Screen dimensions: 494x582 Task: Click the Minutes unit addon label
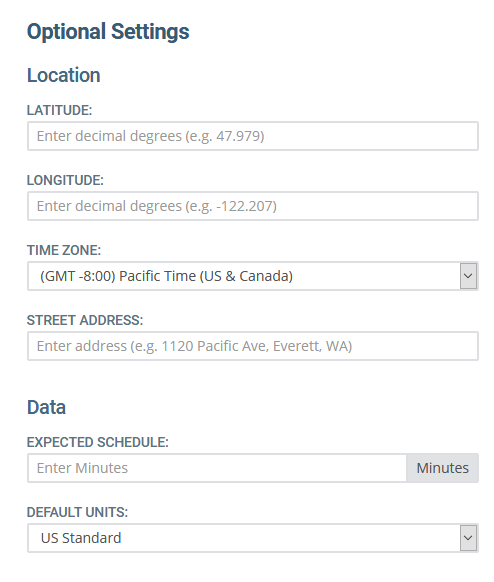[x=442, y=468]
